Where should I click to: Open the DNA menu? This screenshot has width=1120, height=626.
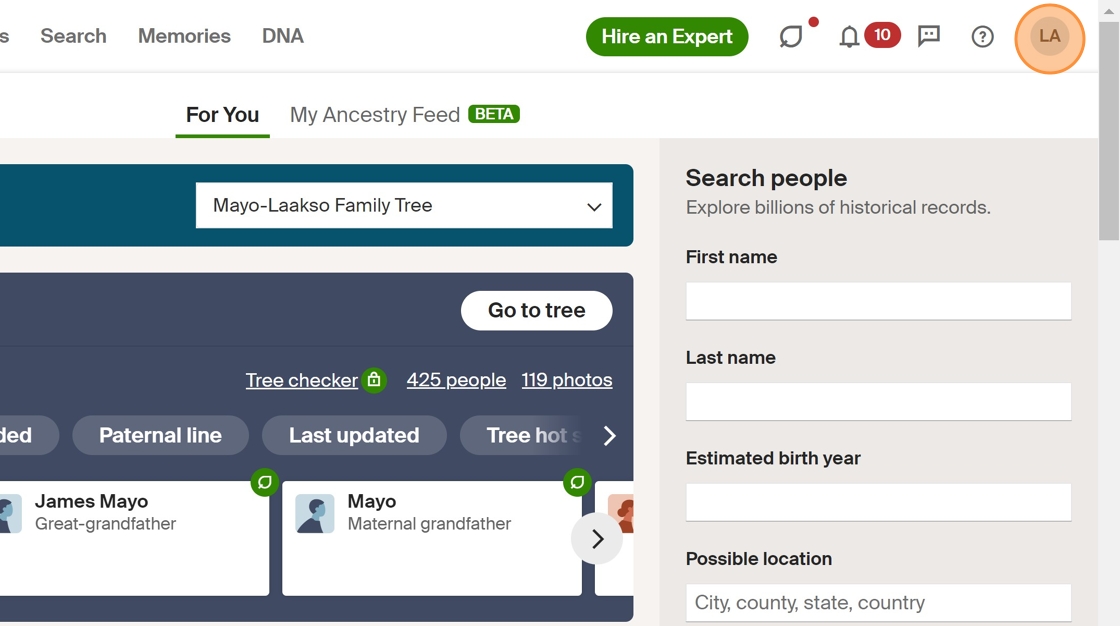(x=283, y=36)
